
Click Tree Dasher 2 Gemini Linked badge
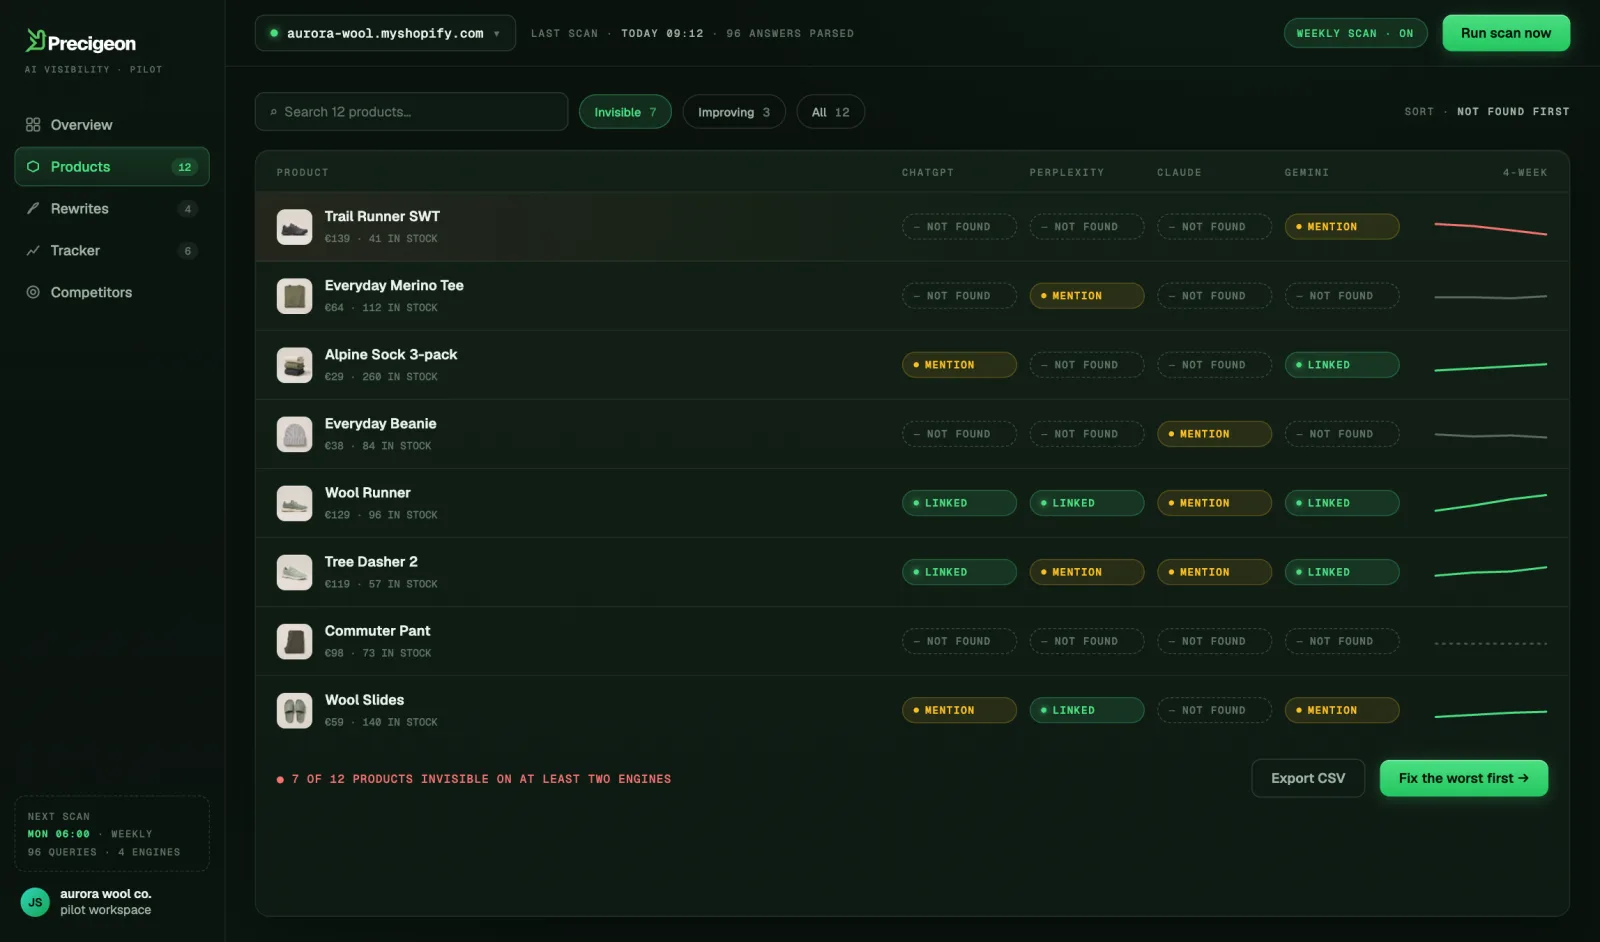coord(1342,572)
